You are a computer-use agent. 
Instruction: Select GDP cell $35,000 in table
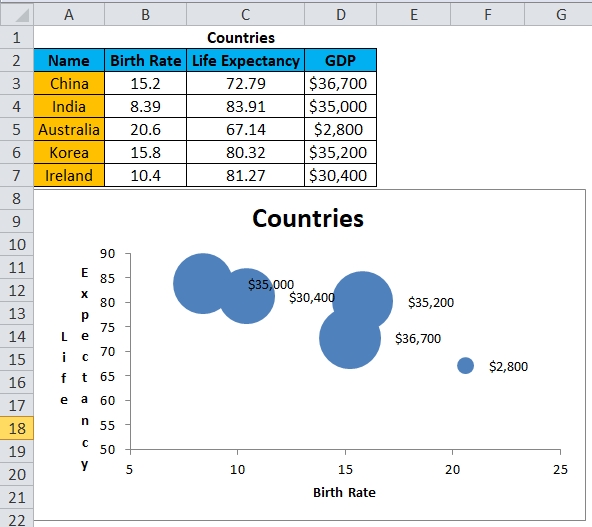pyautogui.click(x=341, y=106)
